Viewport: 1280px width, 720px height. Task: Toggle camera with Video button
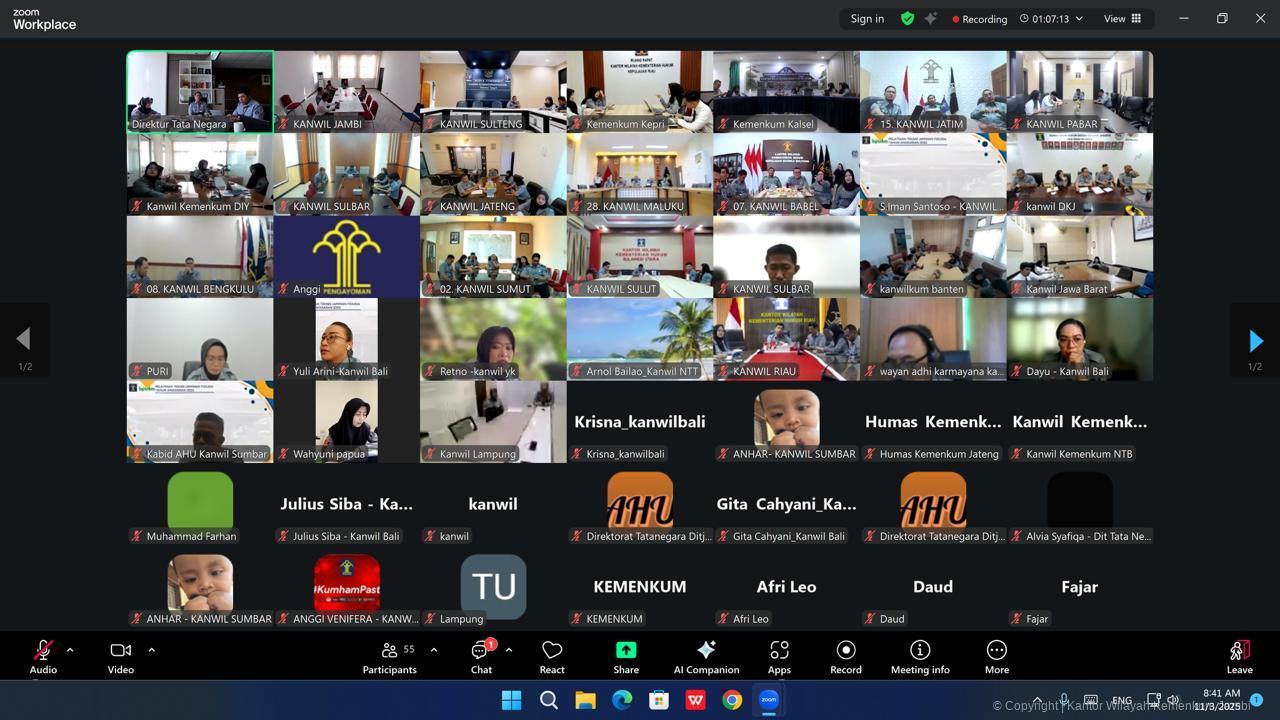tap(121, 657)
